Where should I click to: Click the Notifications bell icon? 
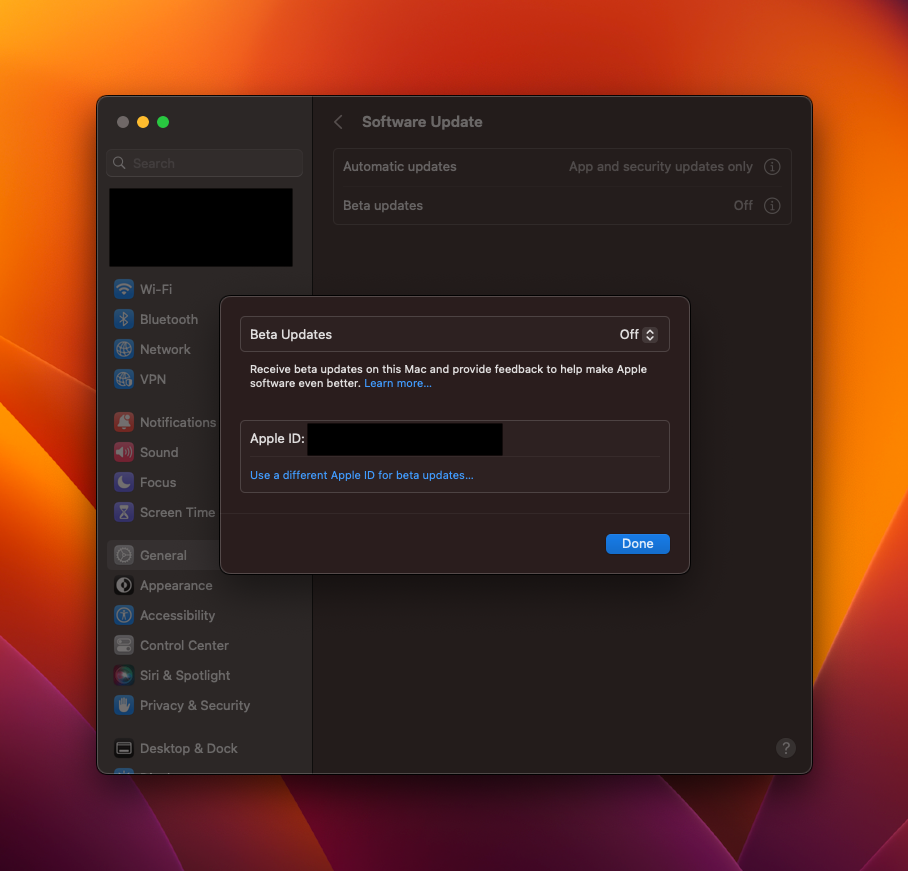click(x=124, y=422)
